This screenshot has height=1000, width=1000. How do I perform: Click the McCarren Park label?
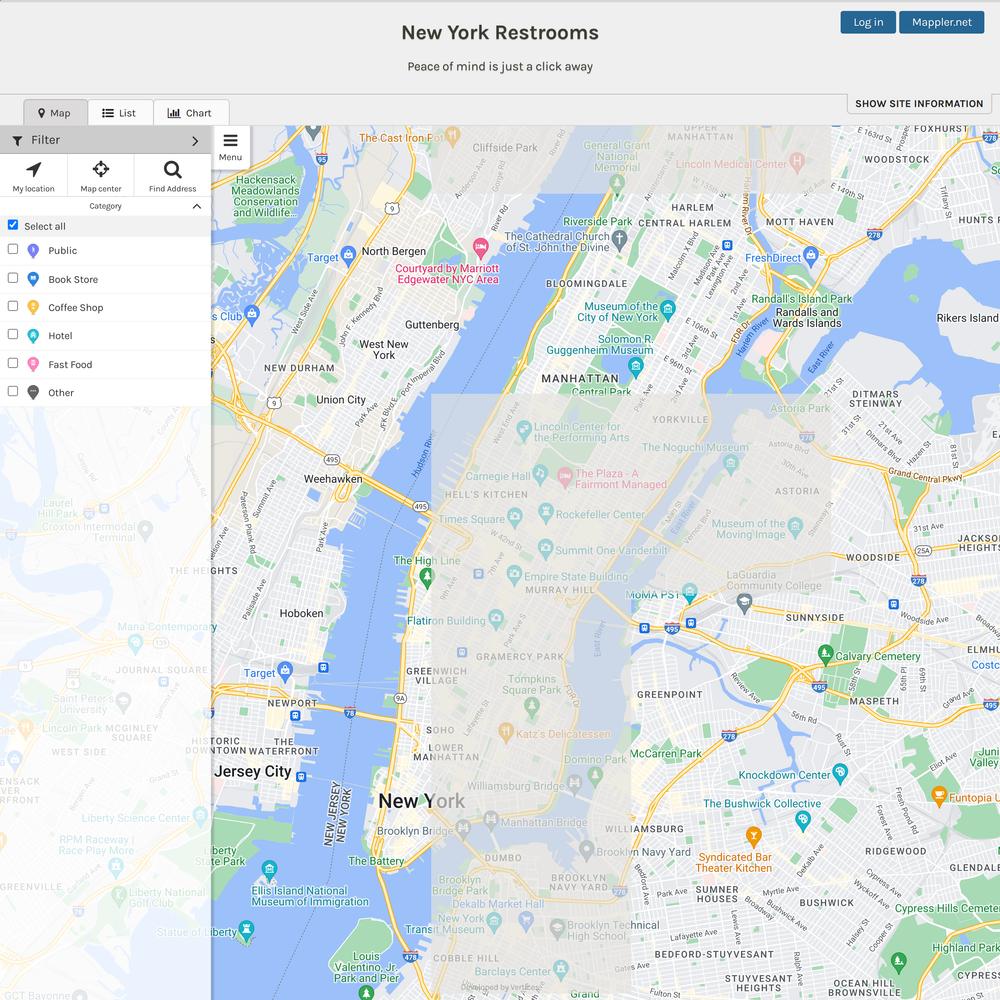click(666, 753)
